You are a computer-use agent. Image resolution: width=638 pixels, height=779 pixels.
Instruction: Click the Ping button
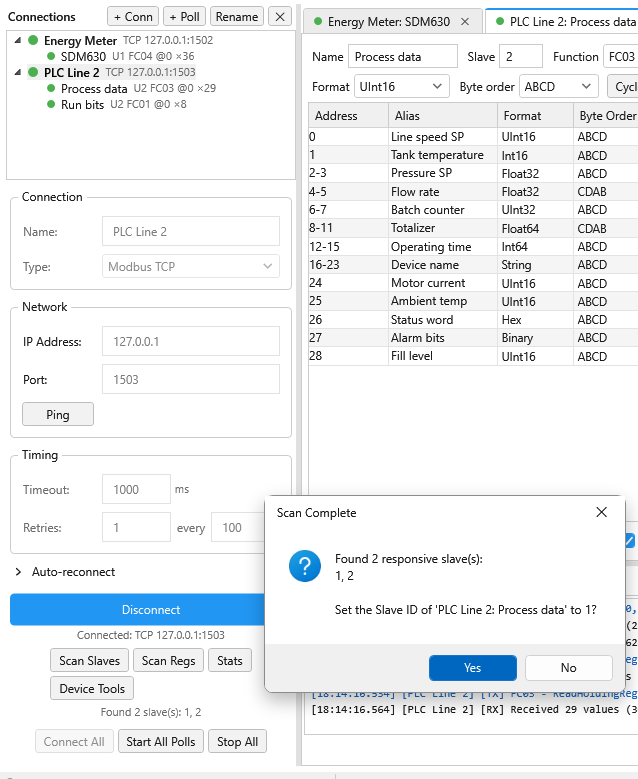pyautogui.click(x=58, y=414)
